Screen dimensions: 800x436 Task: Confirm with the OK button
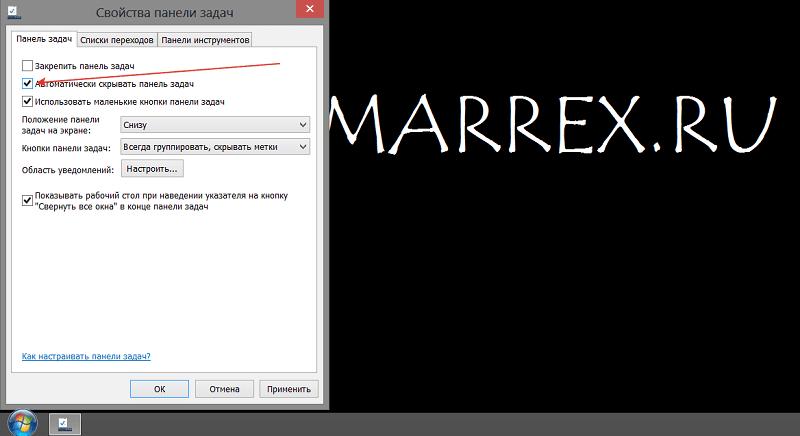(159, 389)
